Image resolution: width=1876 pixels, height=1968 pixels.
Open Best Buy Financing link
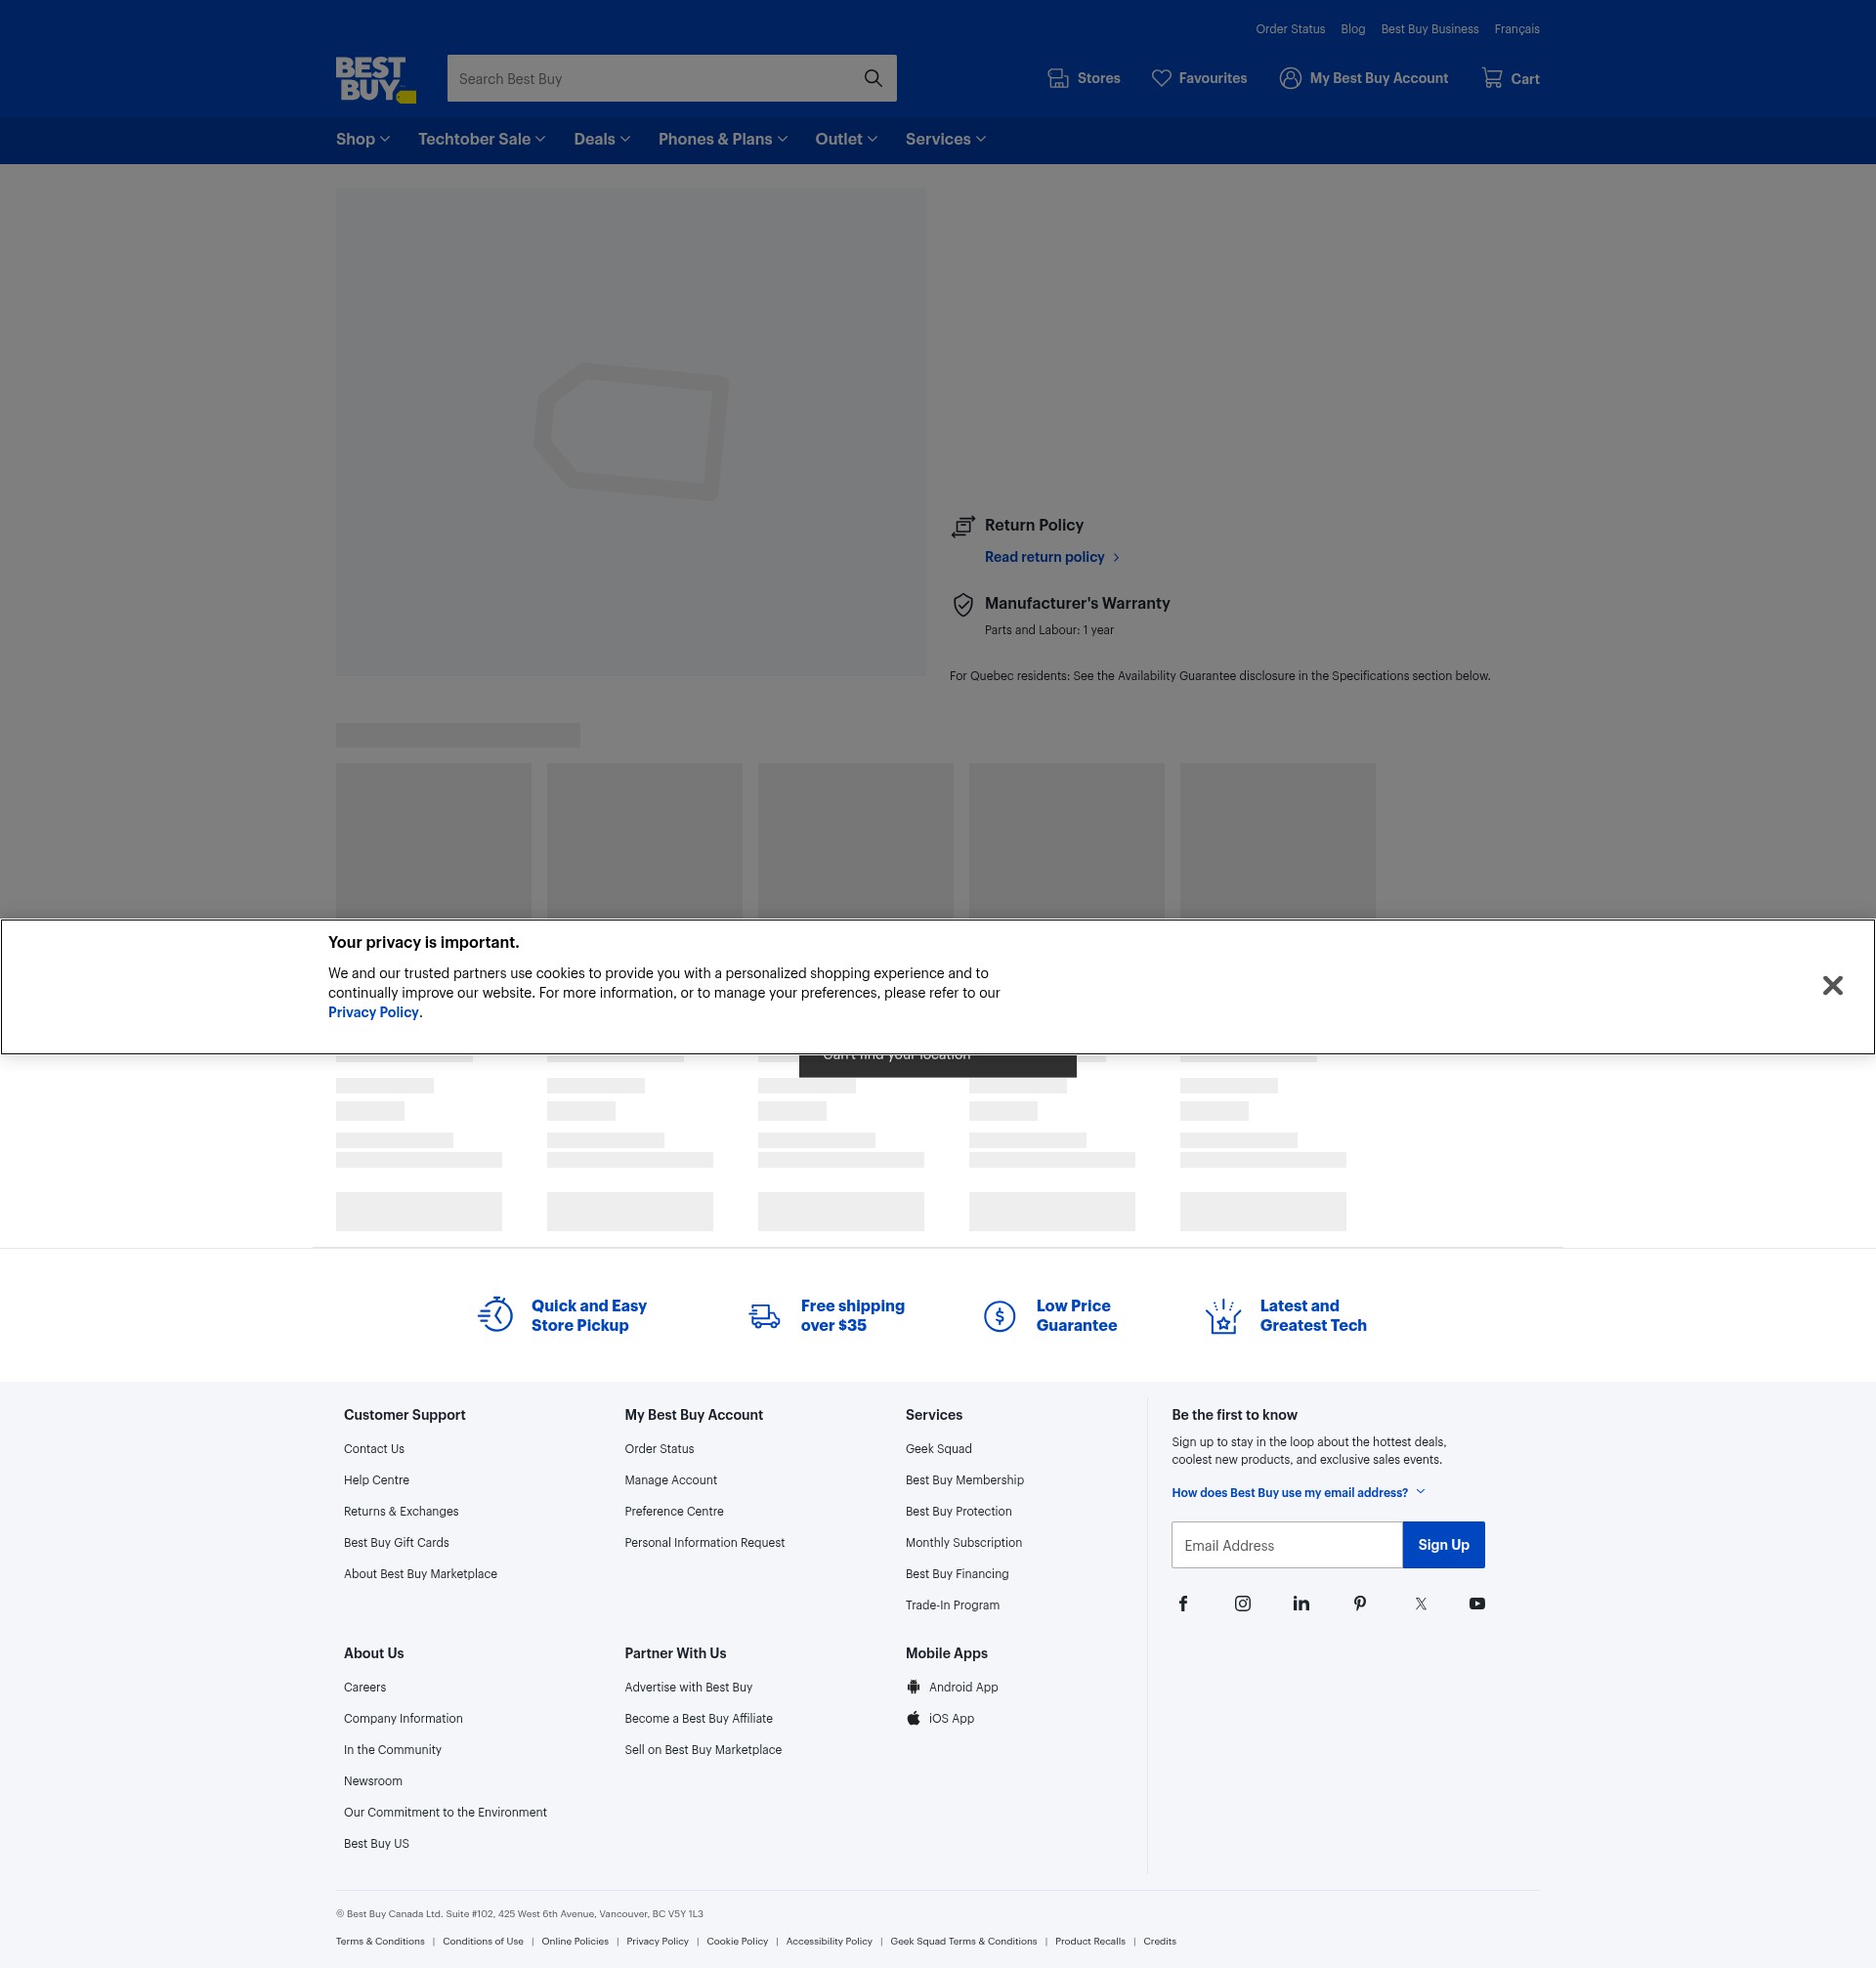[957, 1574]
